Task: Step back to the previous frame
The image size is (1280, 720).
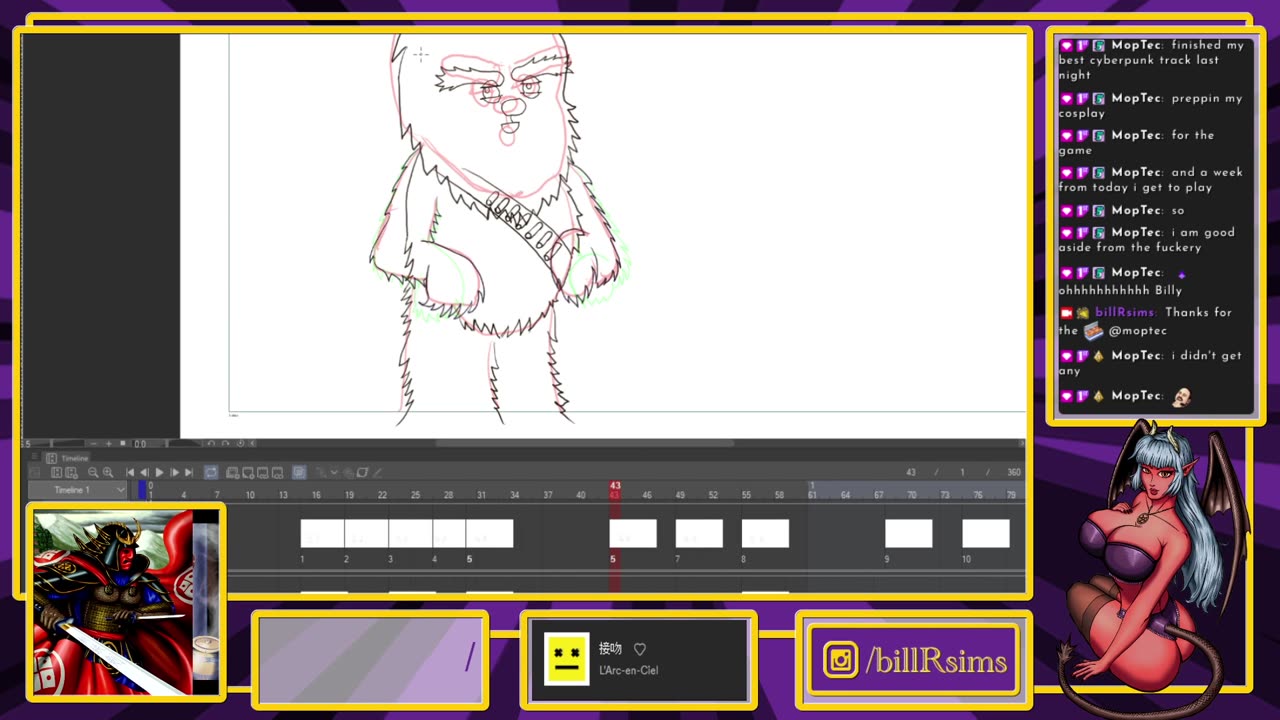Action: pos(144,472)
